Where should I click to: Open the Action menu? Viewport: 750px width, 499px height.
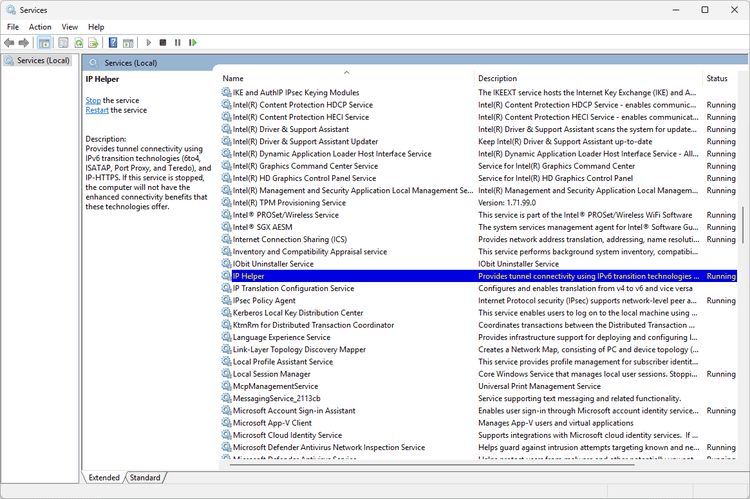[40, 27]
